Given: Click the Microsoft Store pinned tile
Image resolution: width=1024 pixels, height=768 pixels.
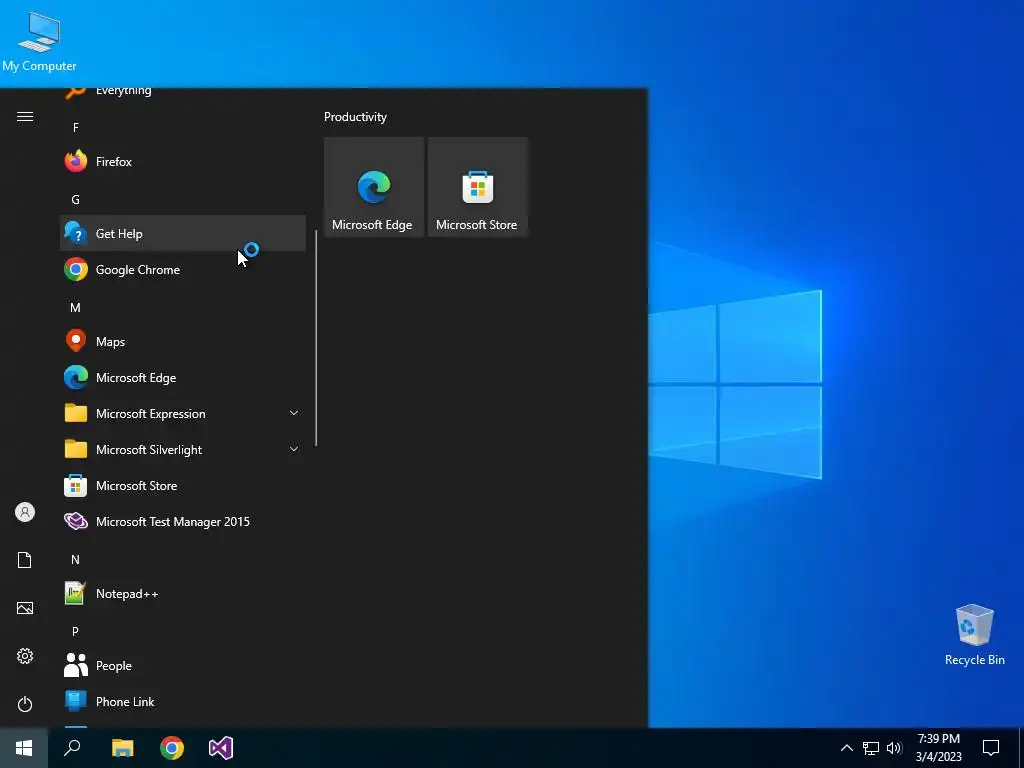Looking at the screenshot, I should click(x=477, y=187).
